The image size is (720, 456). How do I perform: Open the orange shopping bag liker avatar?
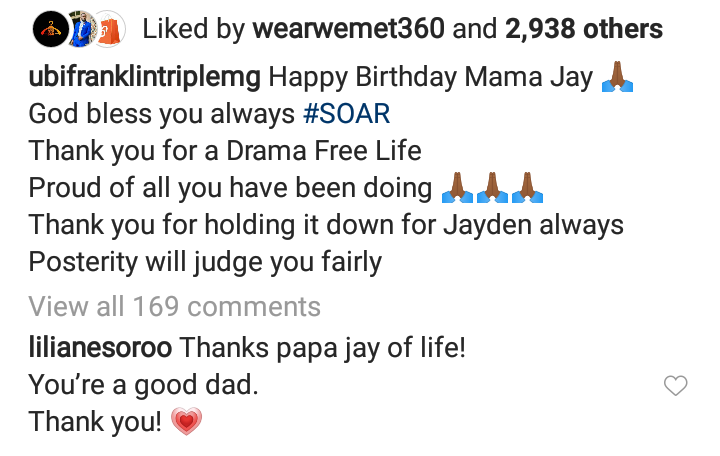click(110, 29)
